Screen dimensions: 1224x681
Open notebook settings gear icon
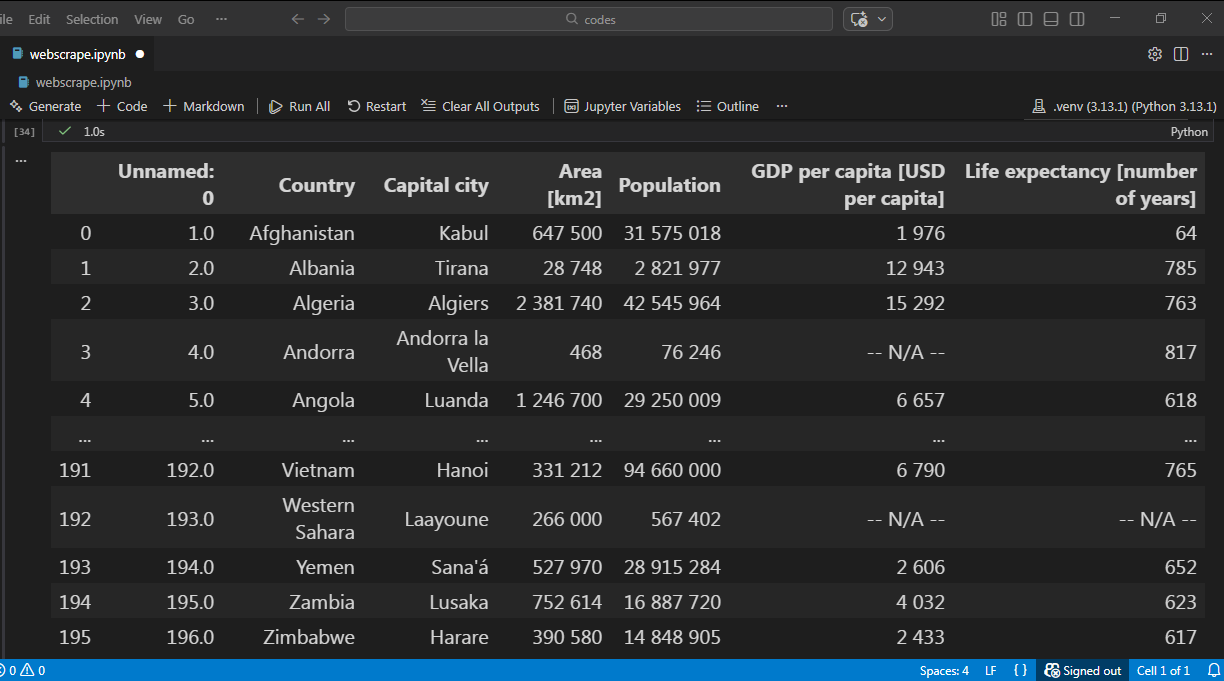pos(1155,54)
